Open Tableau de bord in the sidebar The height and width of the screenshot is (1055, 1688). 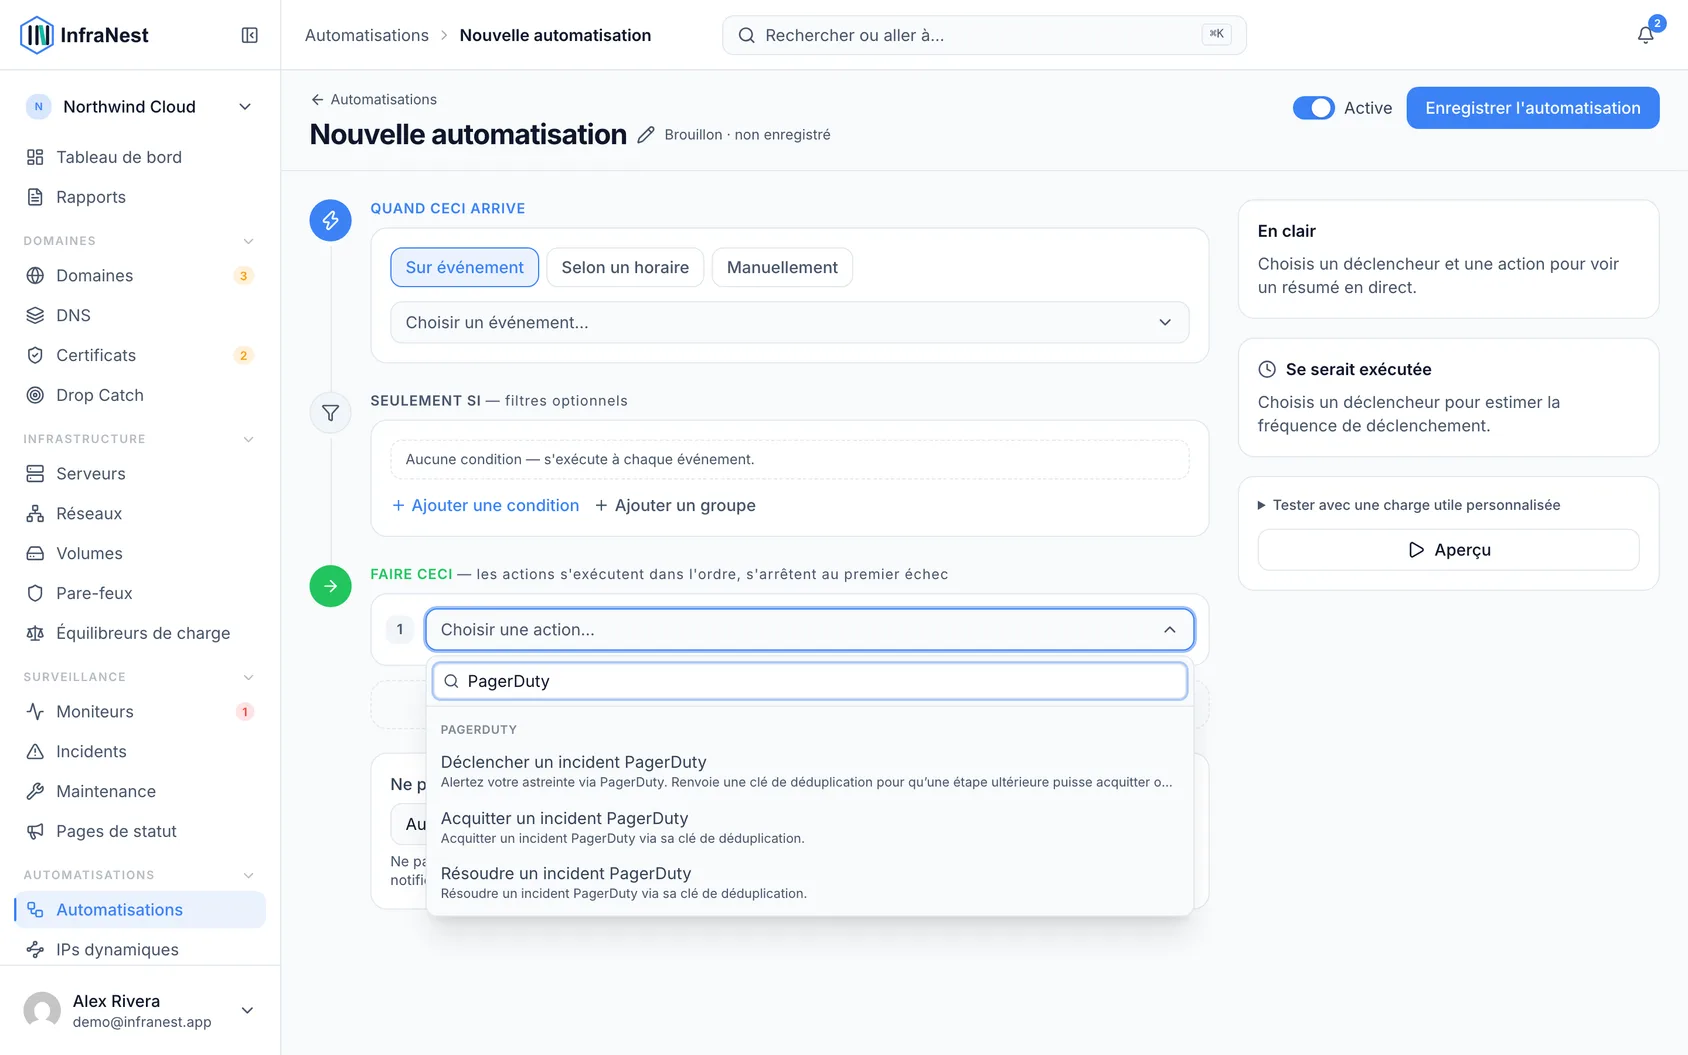pyautogui.click(x=140, y=157)
